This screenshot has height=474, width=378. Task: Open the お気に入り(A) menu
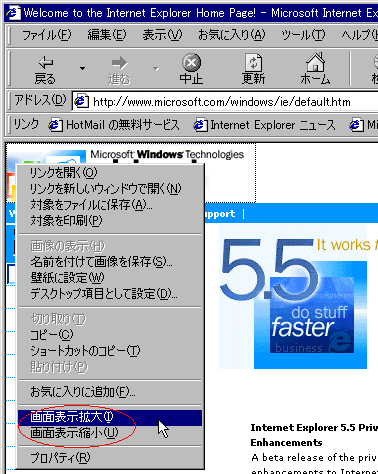pyautogui.click(x=232, y=35)
